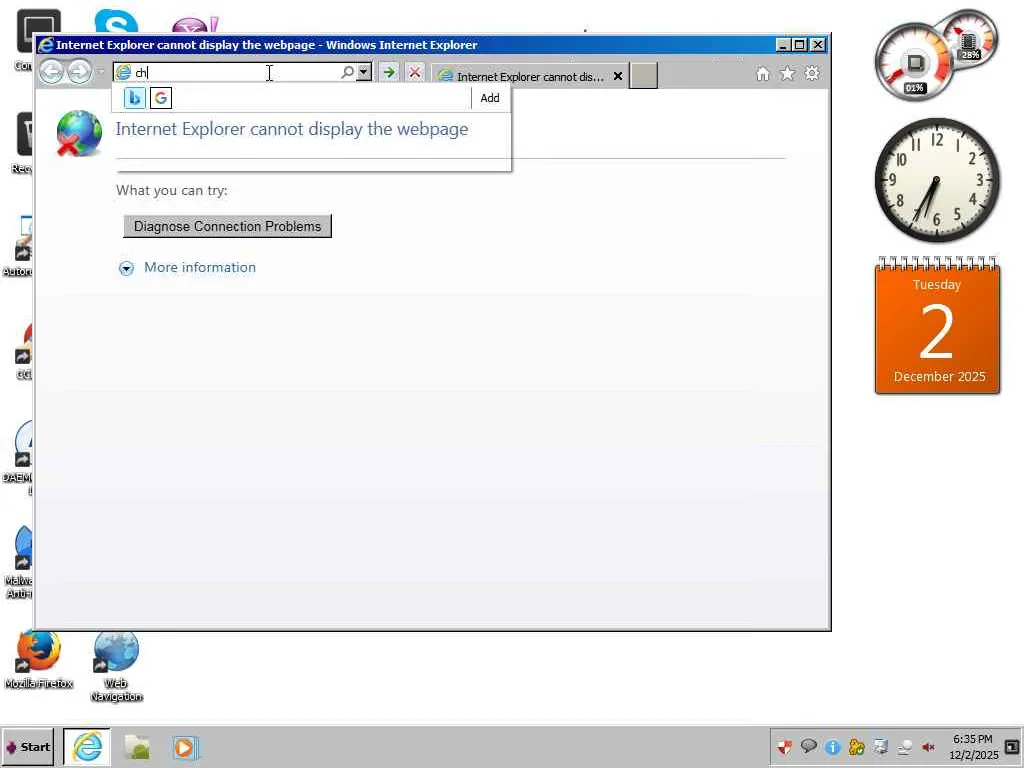Click the yellow figure green-check tray icon
Viewport: 1024px width, 768px height.
[x=856, y=746]
